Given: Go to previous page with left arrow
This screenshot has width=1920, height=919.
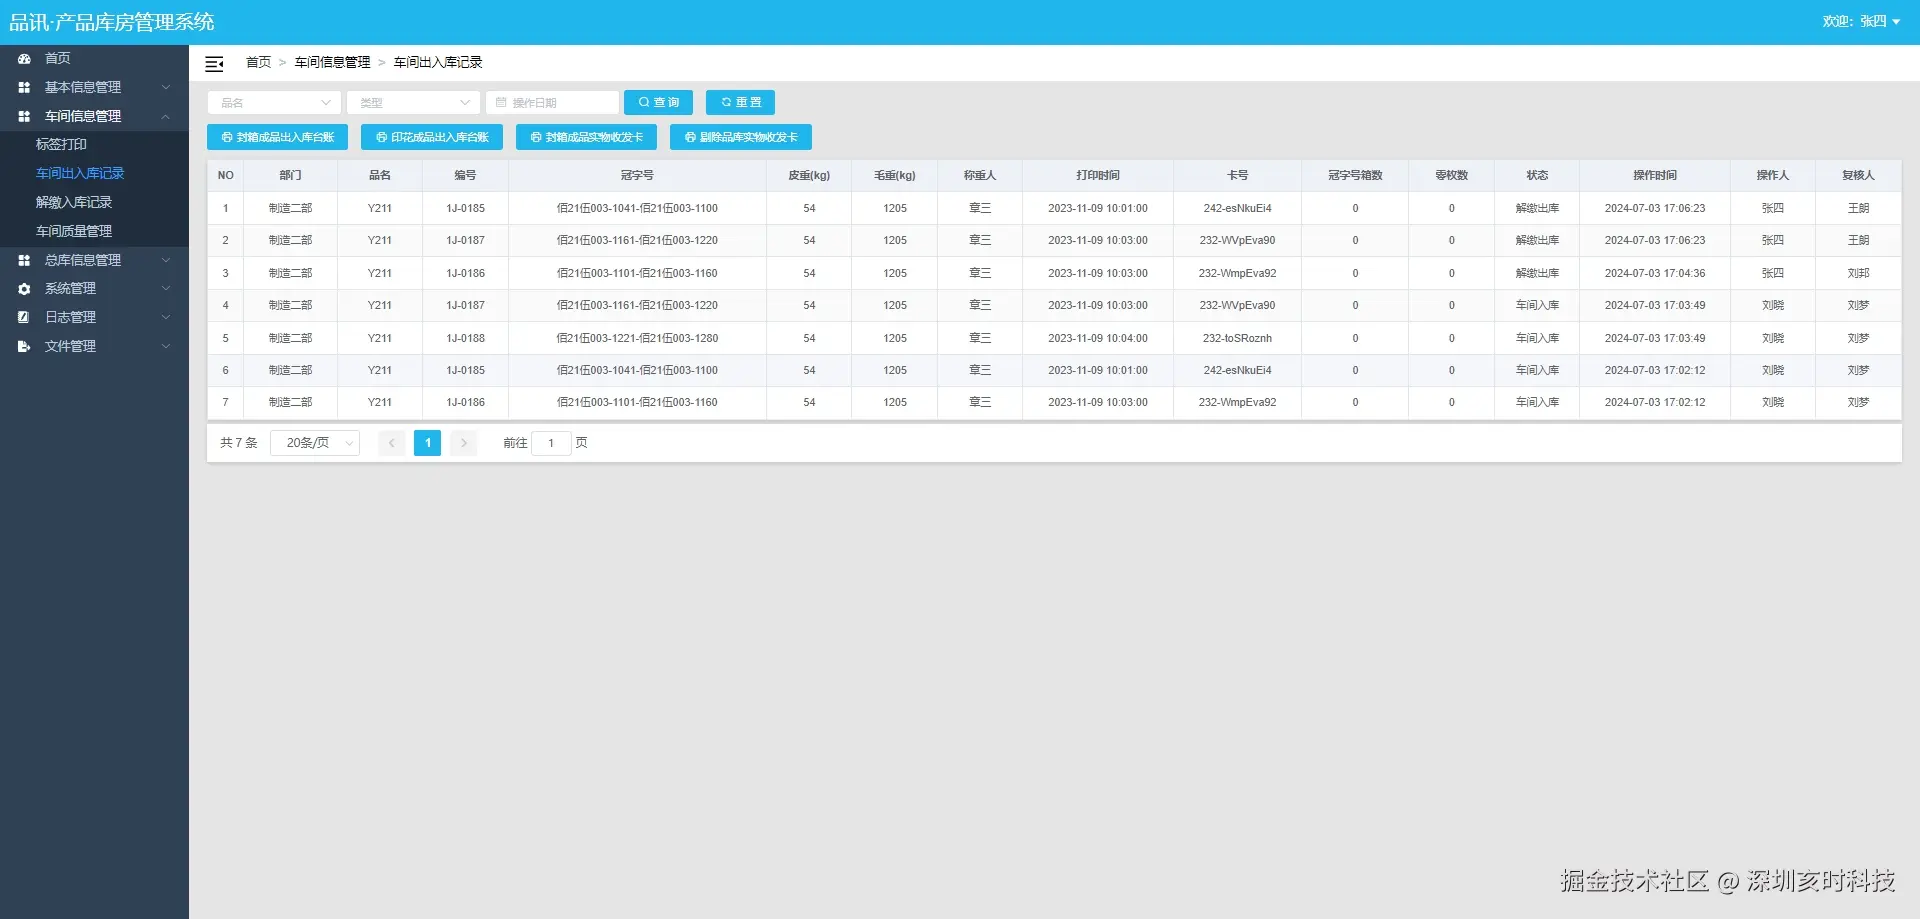Looking at the screenshot, I should (391, 443).
